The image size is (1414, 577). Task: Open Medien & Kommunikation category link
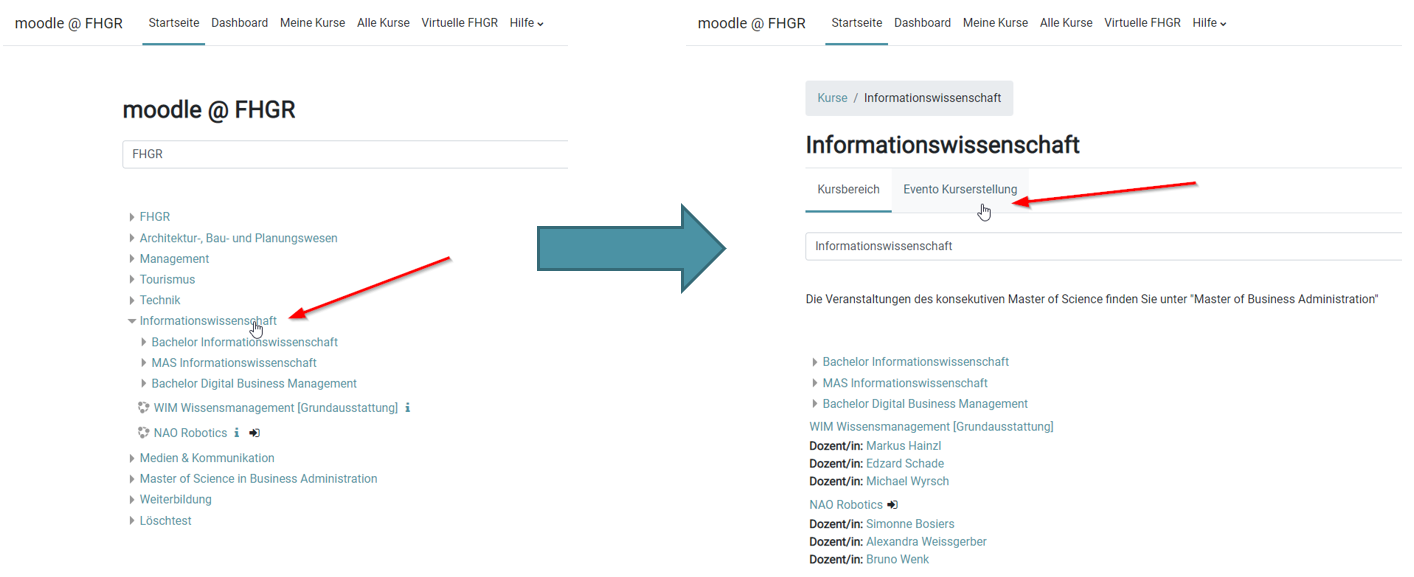207,458
